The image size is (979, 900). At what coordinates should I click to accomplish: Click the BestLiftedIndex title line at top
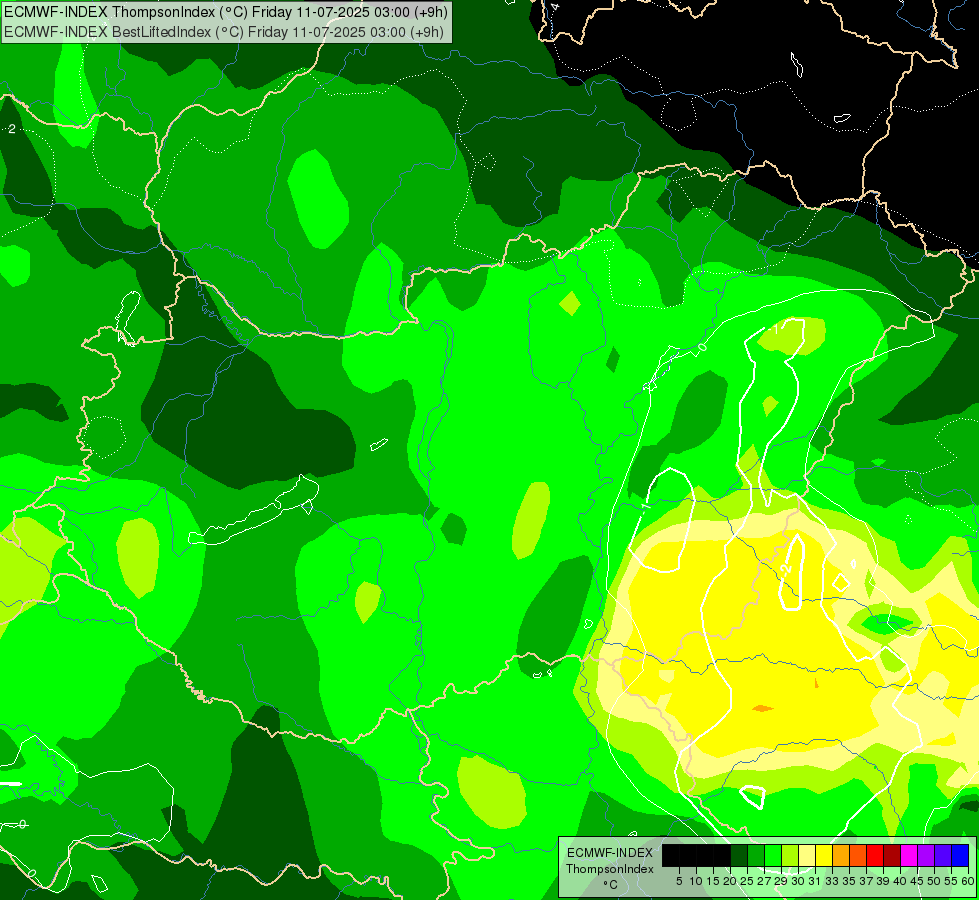point(224,31)
